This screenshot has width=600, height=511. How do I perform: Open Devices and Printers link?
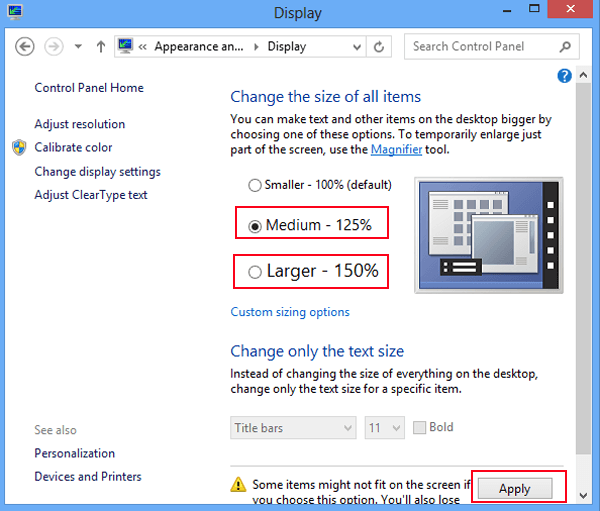coord(88,477)
